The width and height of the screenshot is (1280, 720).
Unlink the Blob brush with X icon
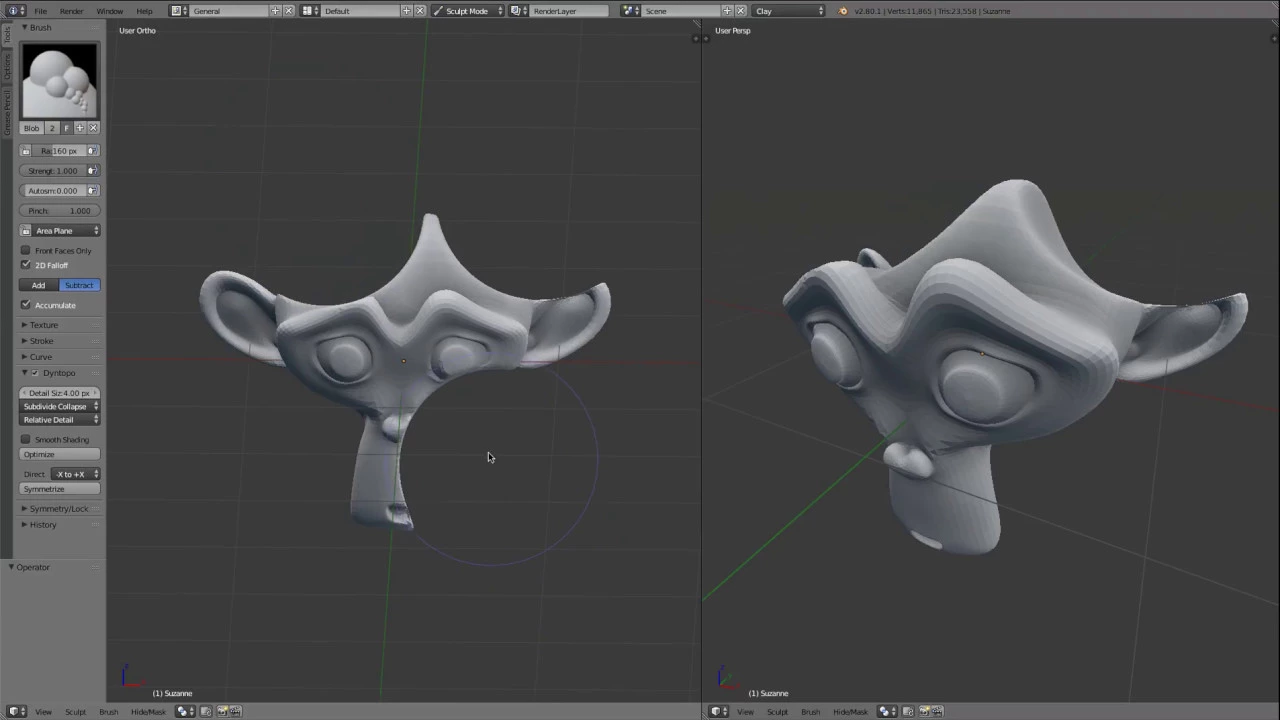coord(93,128)
